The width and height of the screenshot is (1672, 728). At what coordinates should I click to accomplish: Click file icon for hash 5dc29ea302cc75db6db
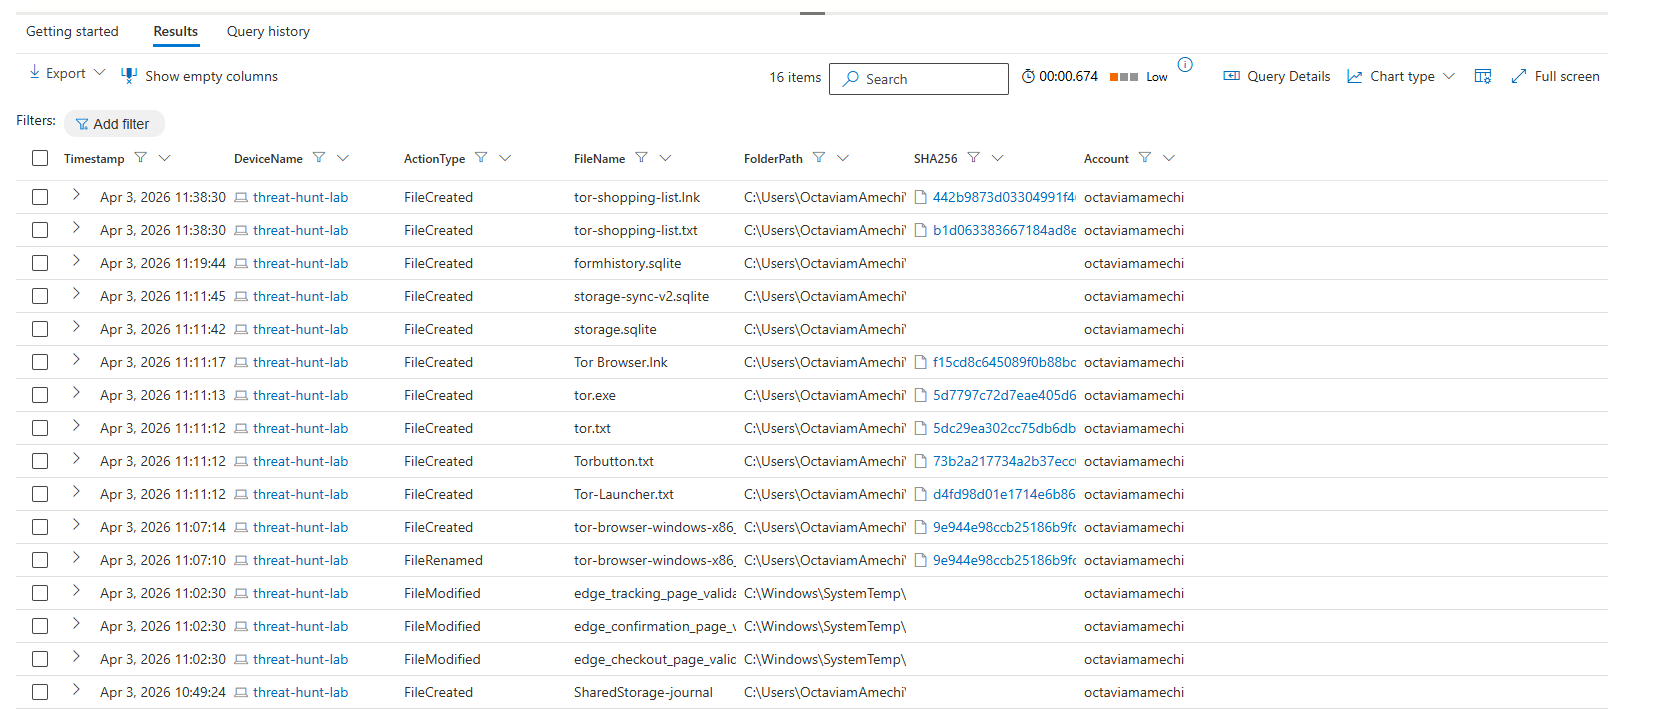[x=921, y=428]
